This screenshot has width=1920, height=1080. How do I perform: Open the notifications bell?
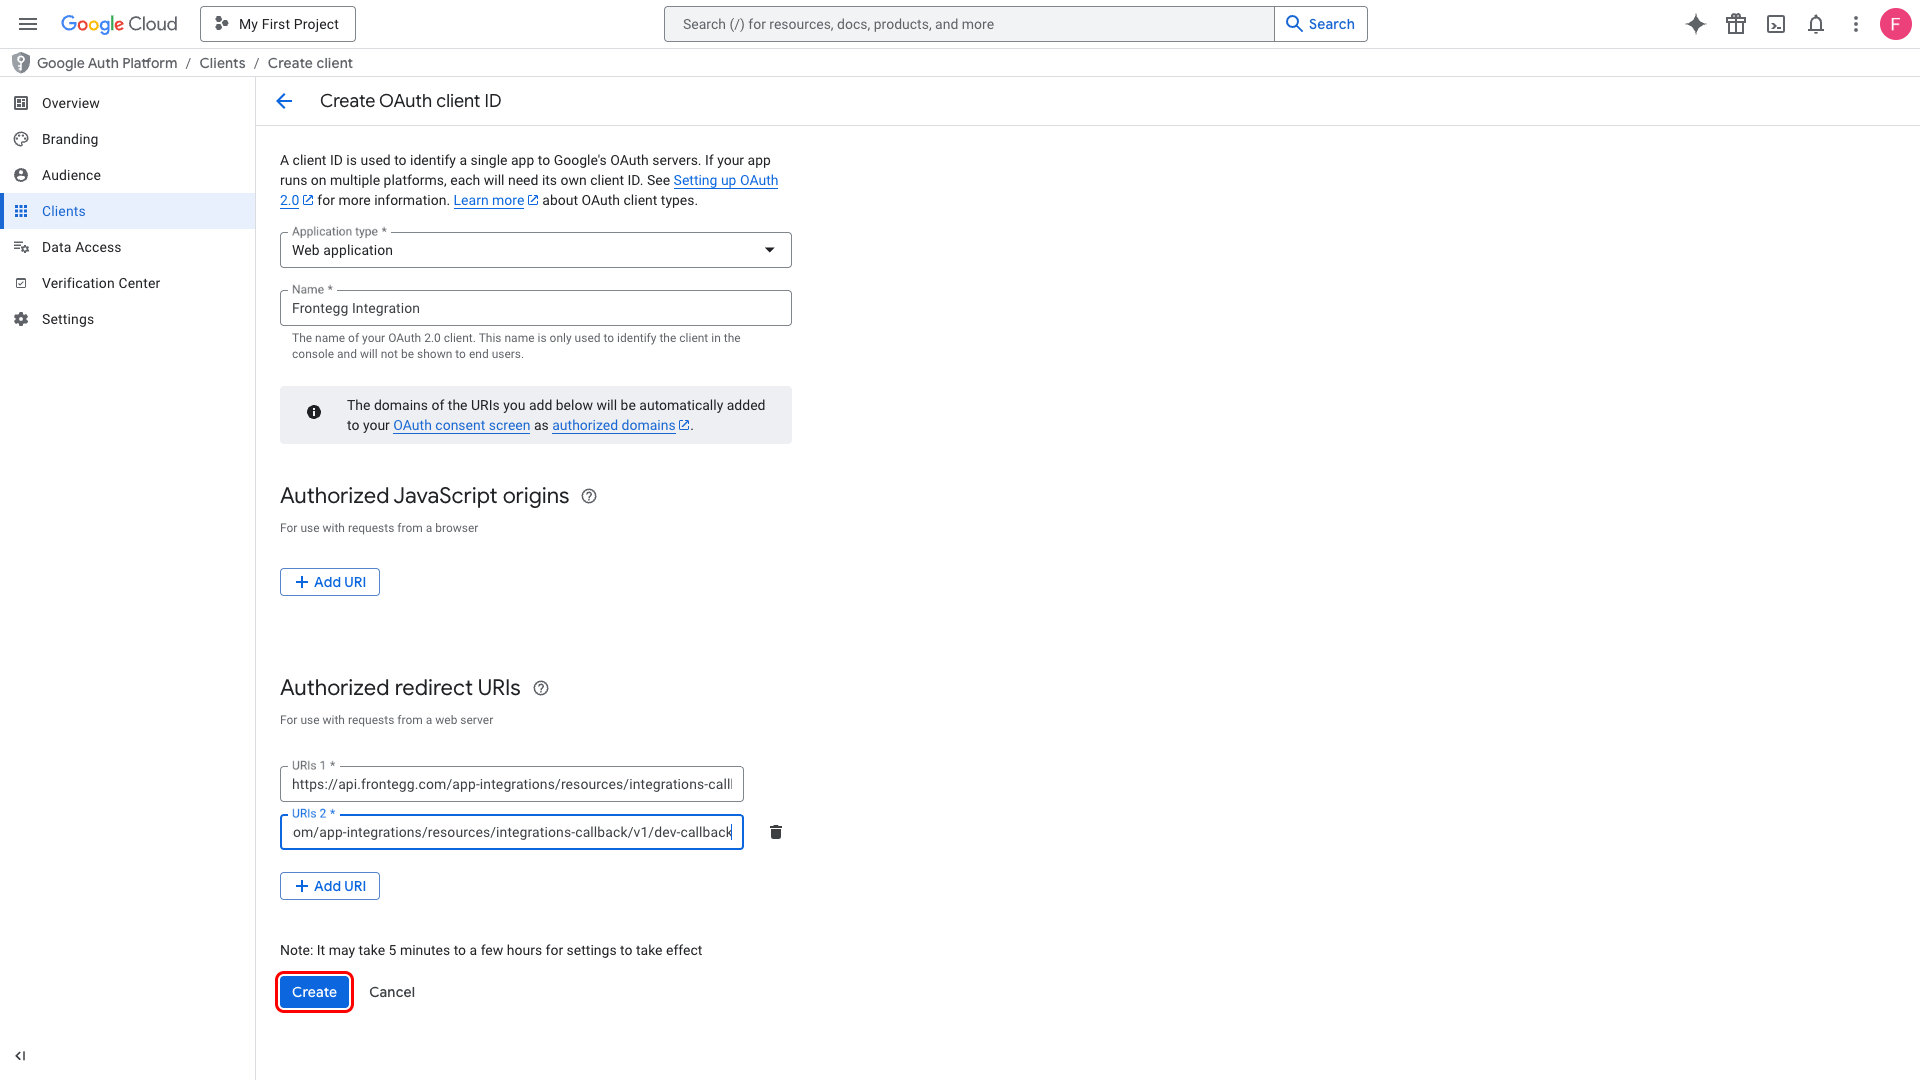click(x=1816, y=24)
